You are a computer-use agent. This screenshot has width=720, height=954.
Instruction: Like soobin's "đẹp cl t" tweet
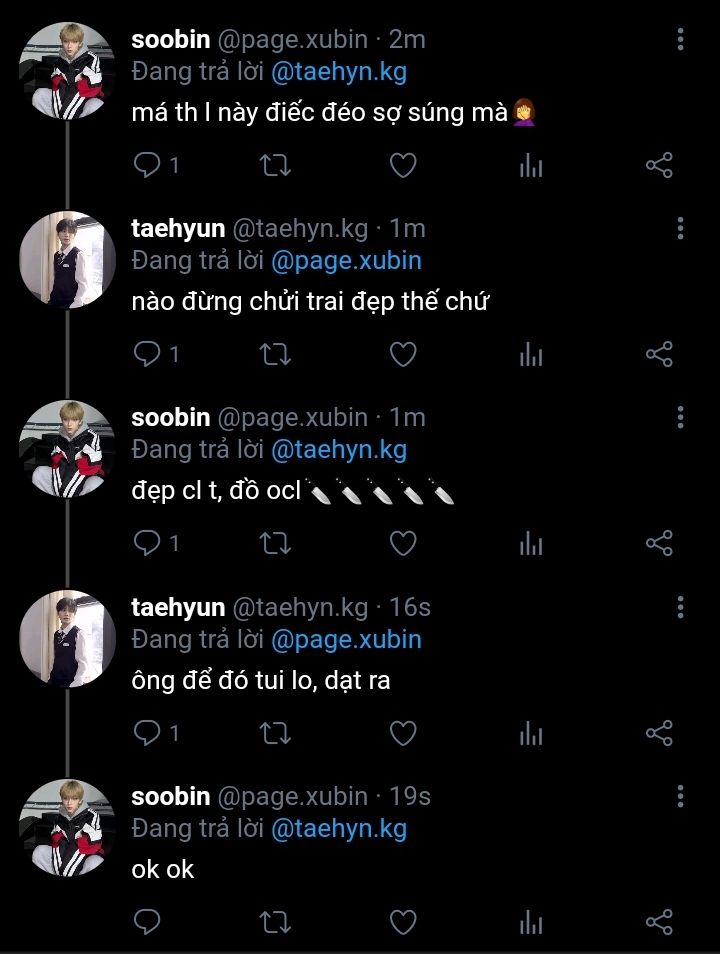tap(402, 543)
